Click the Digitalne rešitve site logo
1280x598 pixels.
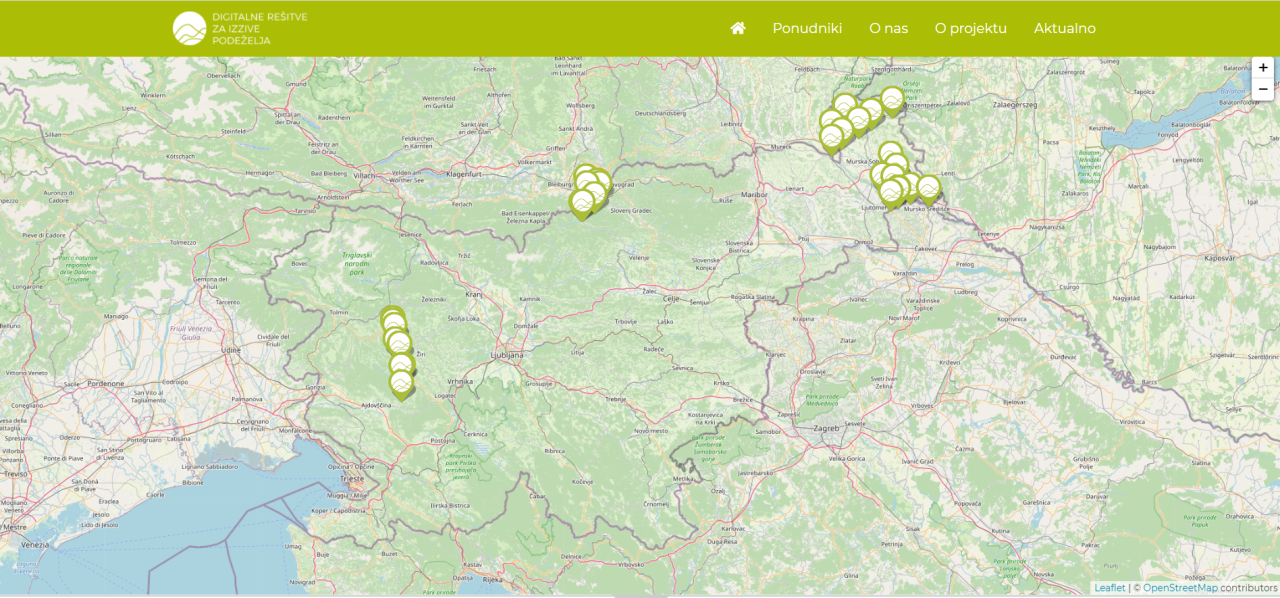[240, 28]
